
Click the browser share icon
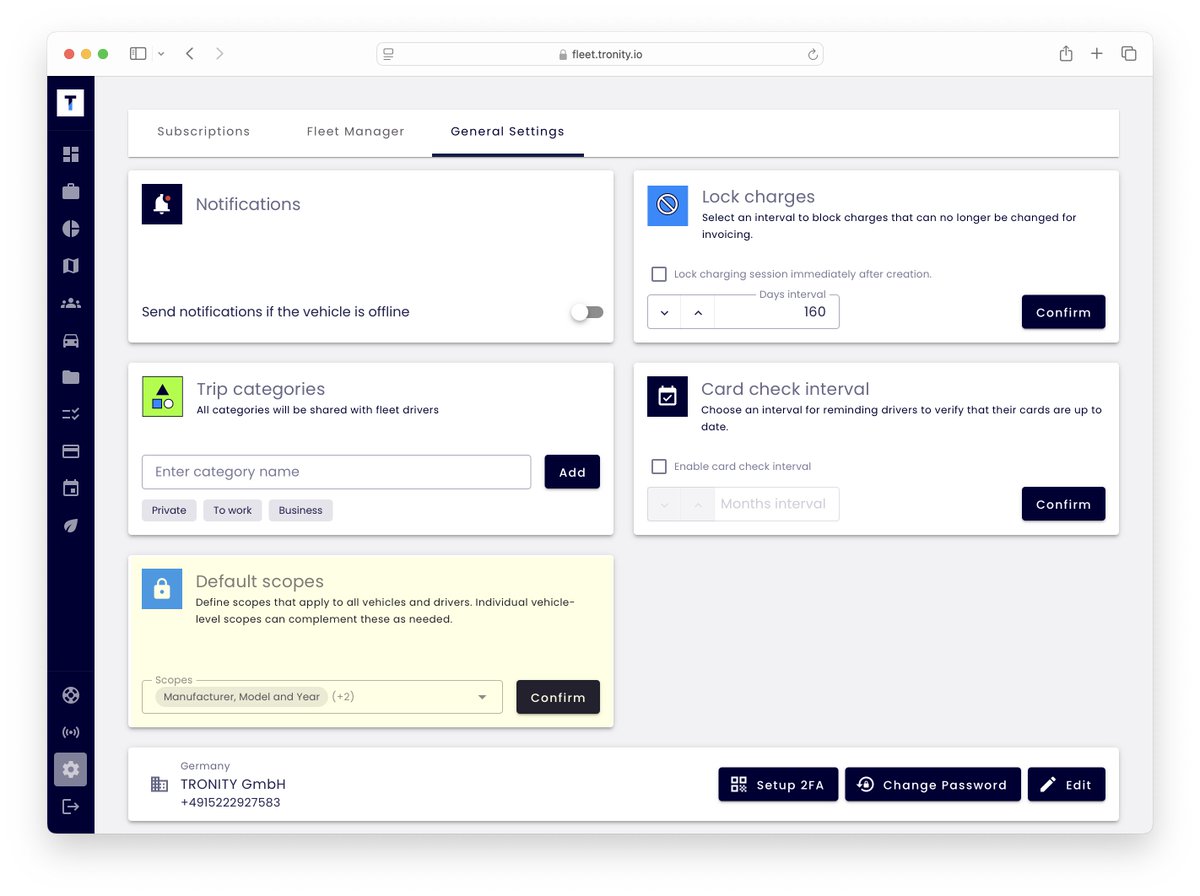coord(1066,54)
